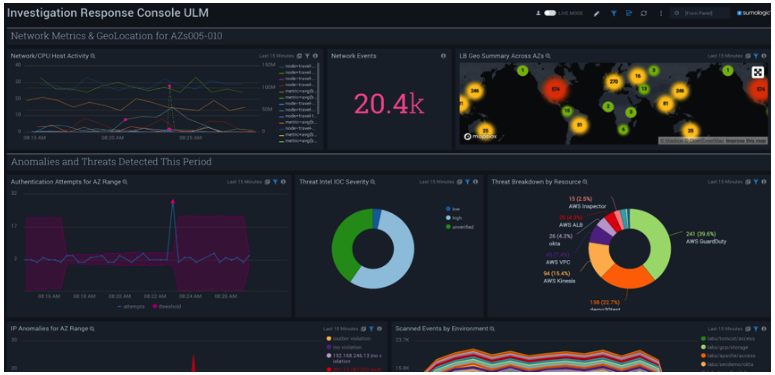Change Network/CPU Host Activity Last 15 Minutes range
Image resolution: width=775 pixels, height=375 pixels.
click(277, 56)
